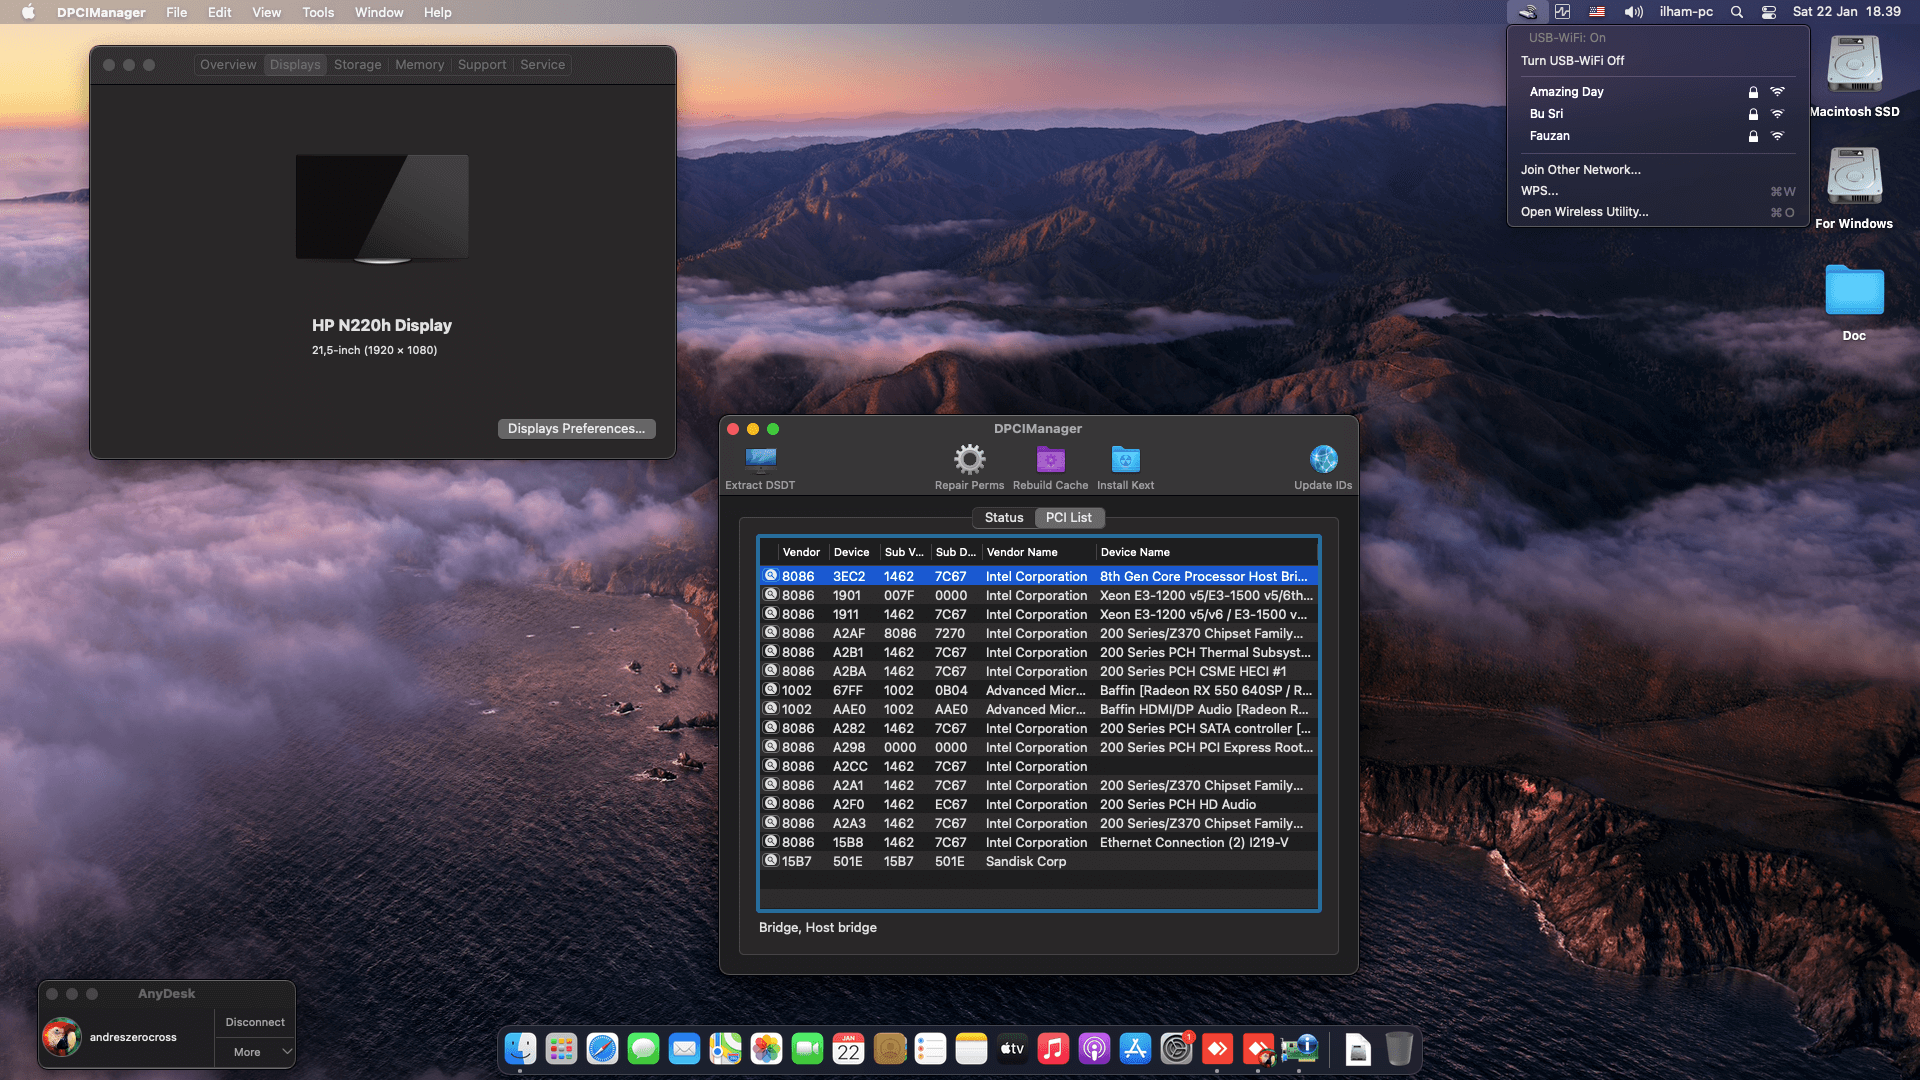
Task: Select the Sandisk Corp row
Action: pyautogui.click(x=1038, y=861)
